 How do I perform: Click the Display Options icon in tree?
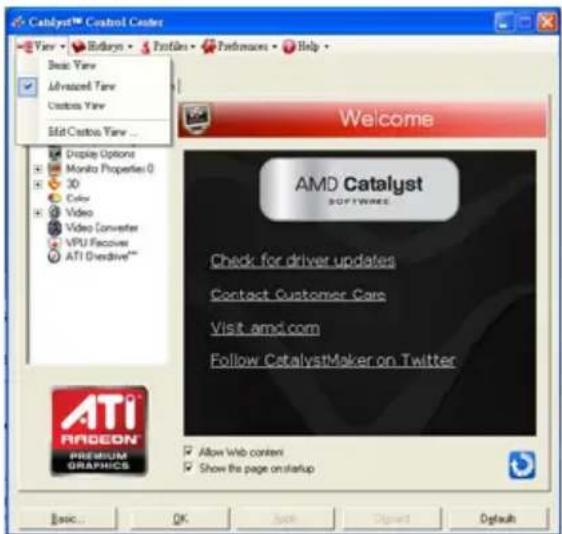click(55, 154)
